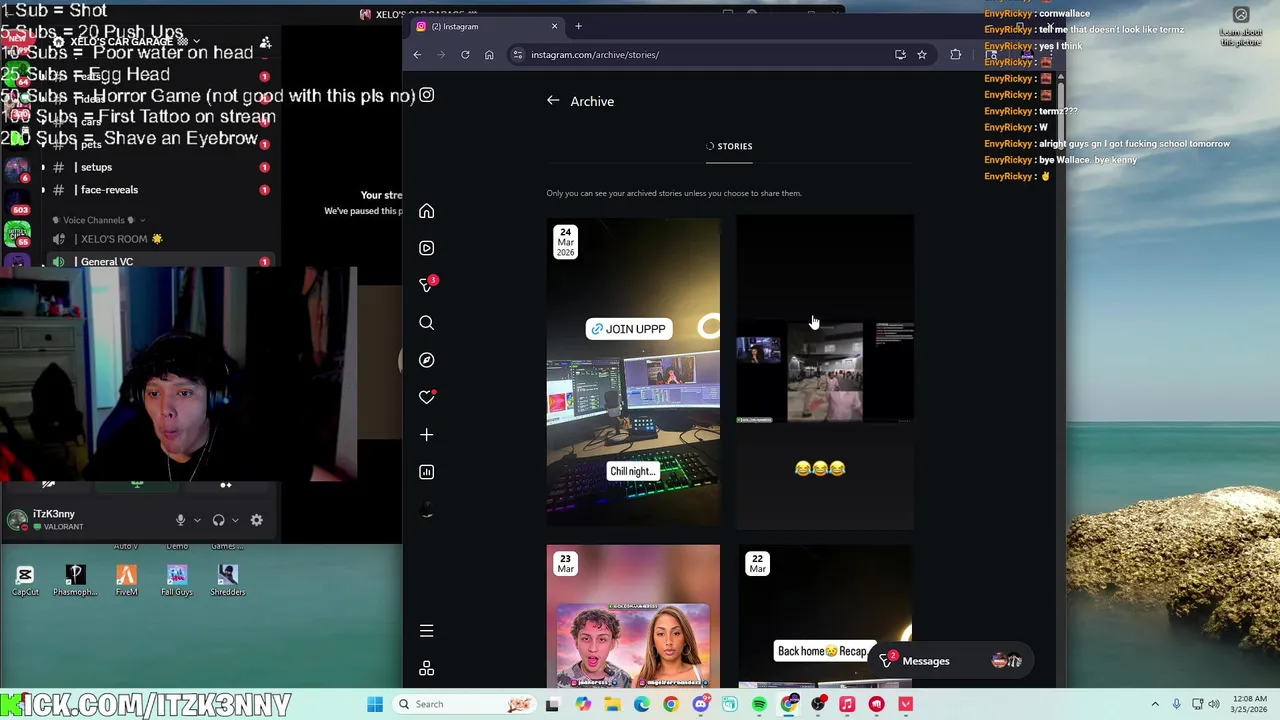Open Spotify from the taskbar
This screenshot has width=1280, height=720.
(759, 704)
